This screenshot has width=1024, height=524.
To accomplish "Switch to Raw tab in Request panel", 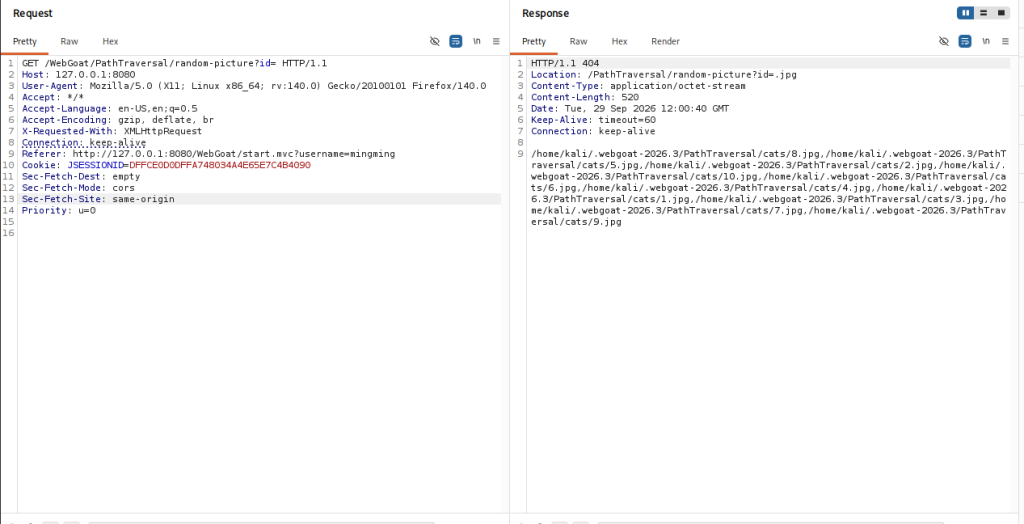I will (x=69, y=41).
